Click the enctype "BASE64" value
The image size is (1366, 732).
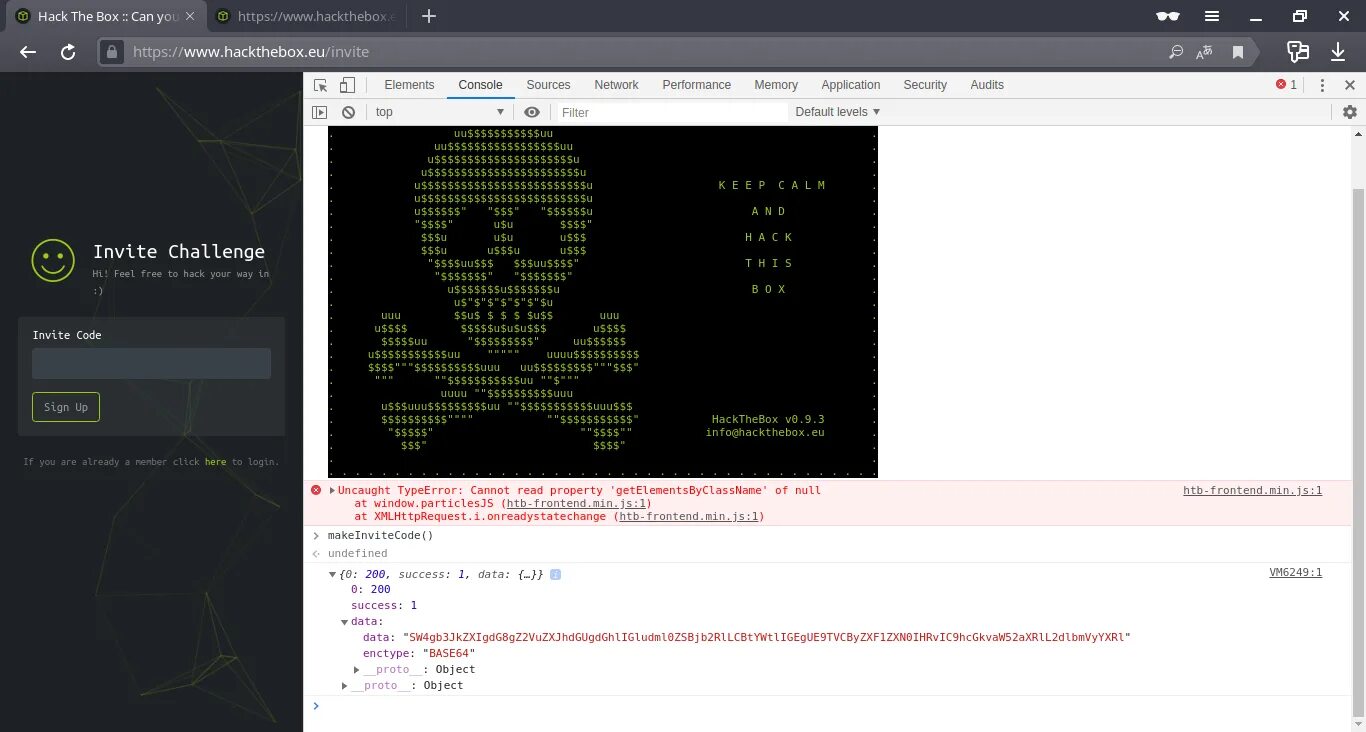(449, 653)
